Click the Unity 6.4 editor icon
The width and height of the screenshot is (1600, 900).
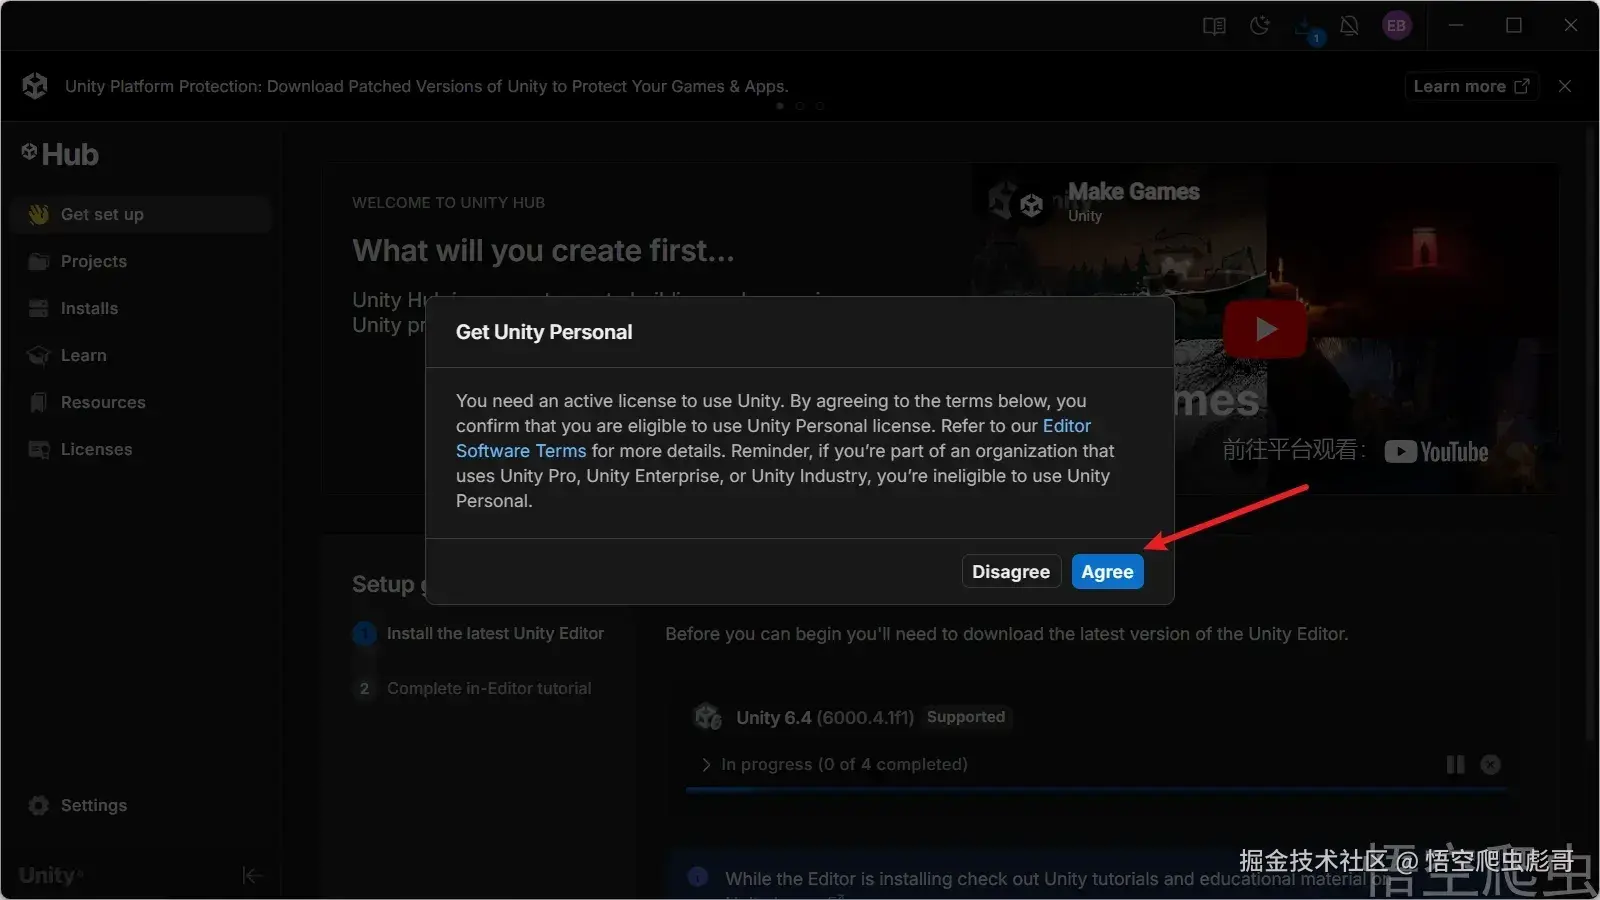[x=708, y=717]
